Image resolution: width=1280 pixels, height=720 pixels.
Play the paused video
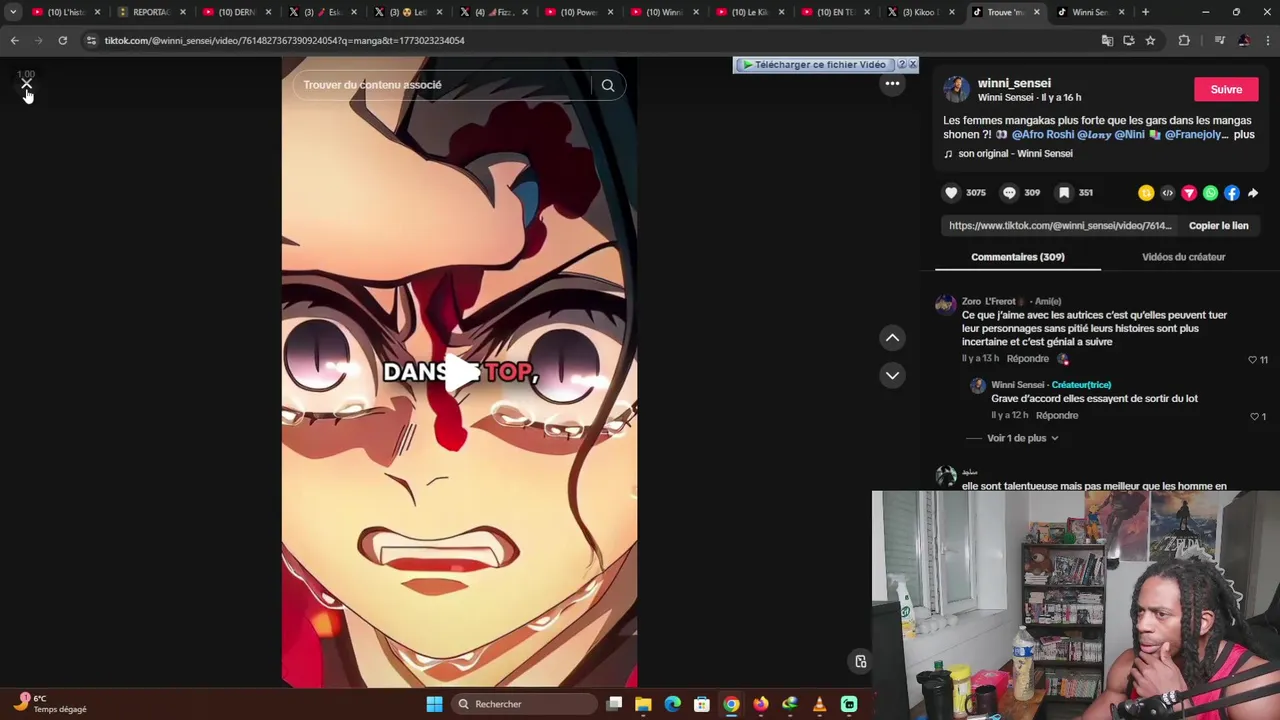coord(459,372)
